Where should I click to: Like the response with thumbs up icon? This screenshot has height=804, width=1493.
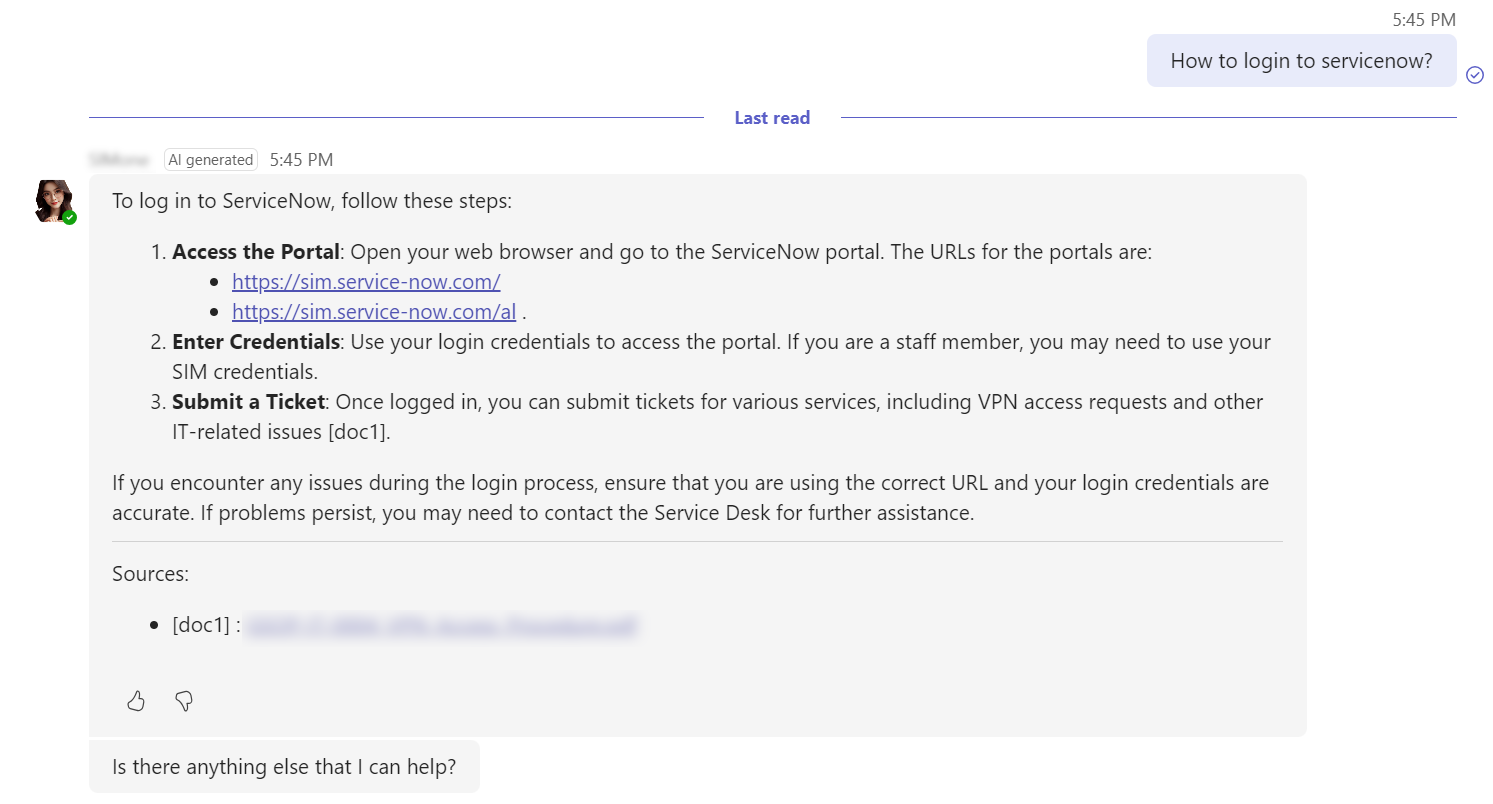pos(136,701)
